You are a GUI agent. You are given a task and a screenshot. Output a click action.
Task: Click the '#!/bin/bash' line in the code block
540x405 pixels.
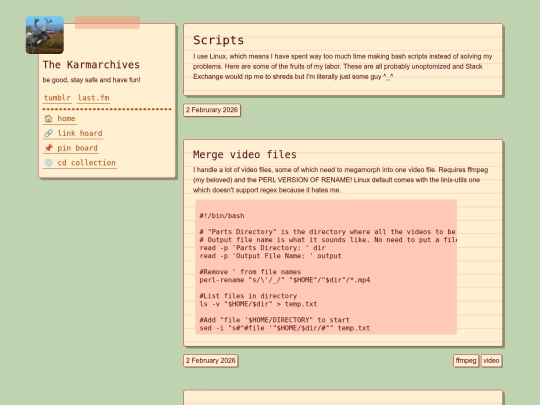point(222,216)
